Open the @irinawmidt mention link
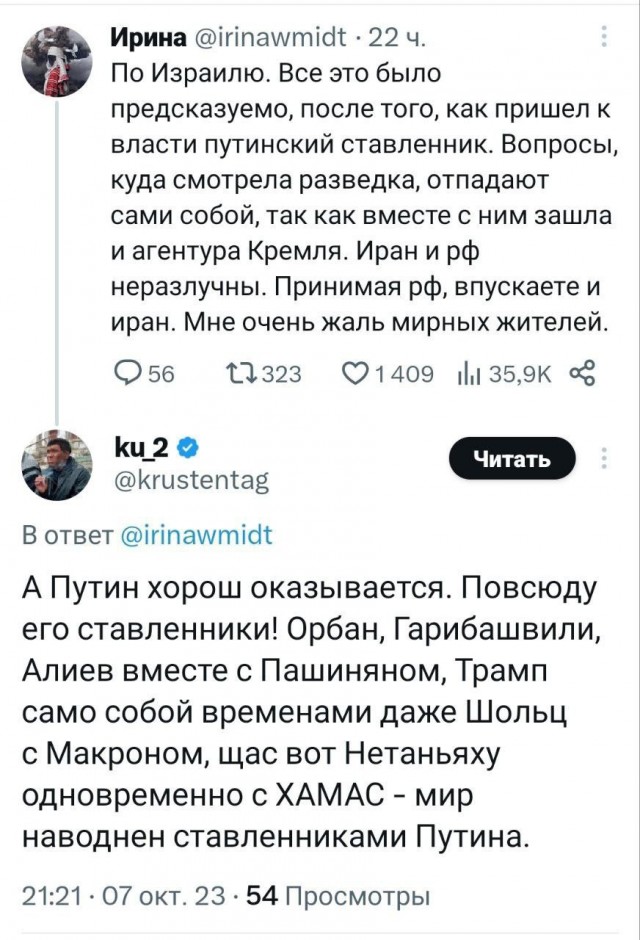Screen dimensions: 640x940 point(199,536)
